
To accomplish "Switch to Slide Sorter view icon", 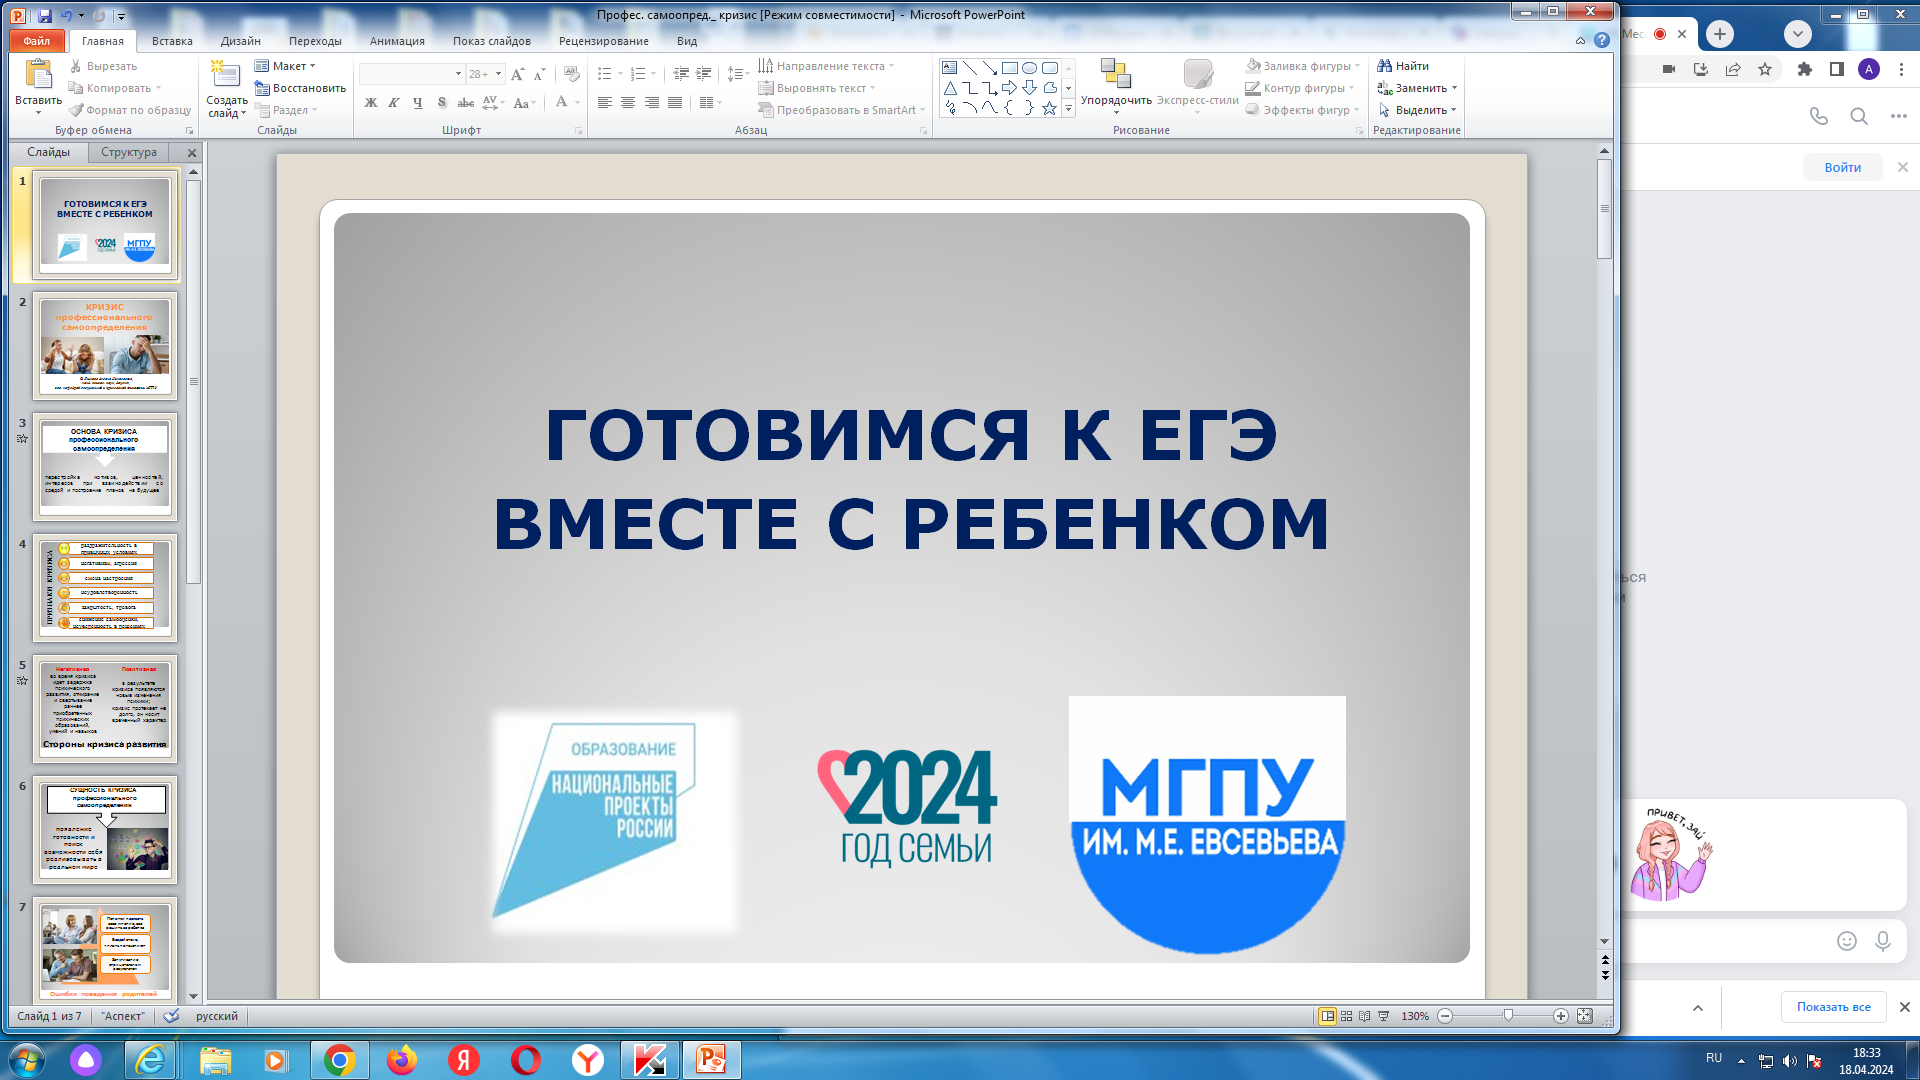I will tap(1346, 1016).
